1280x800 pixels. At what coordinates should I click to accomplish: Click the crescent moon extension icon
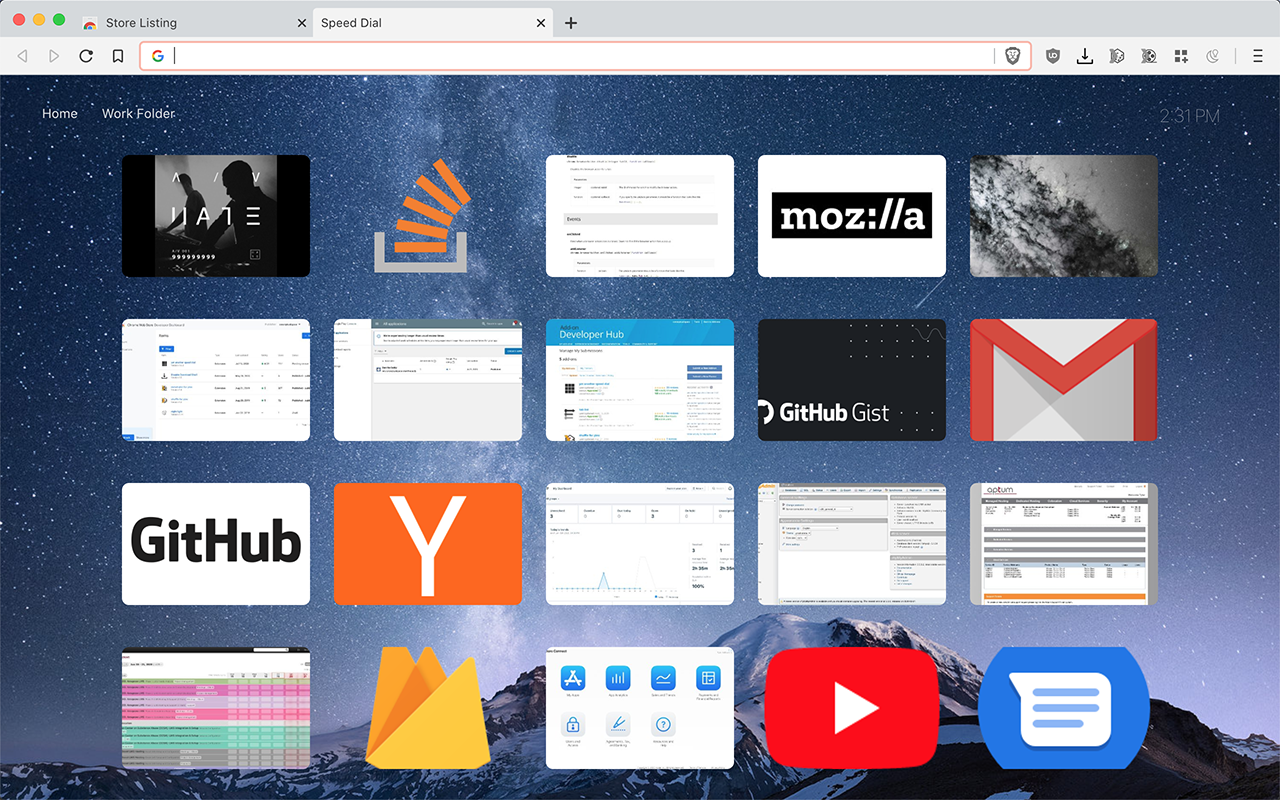tap(1213, 56)
